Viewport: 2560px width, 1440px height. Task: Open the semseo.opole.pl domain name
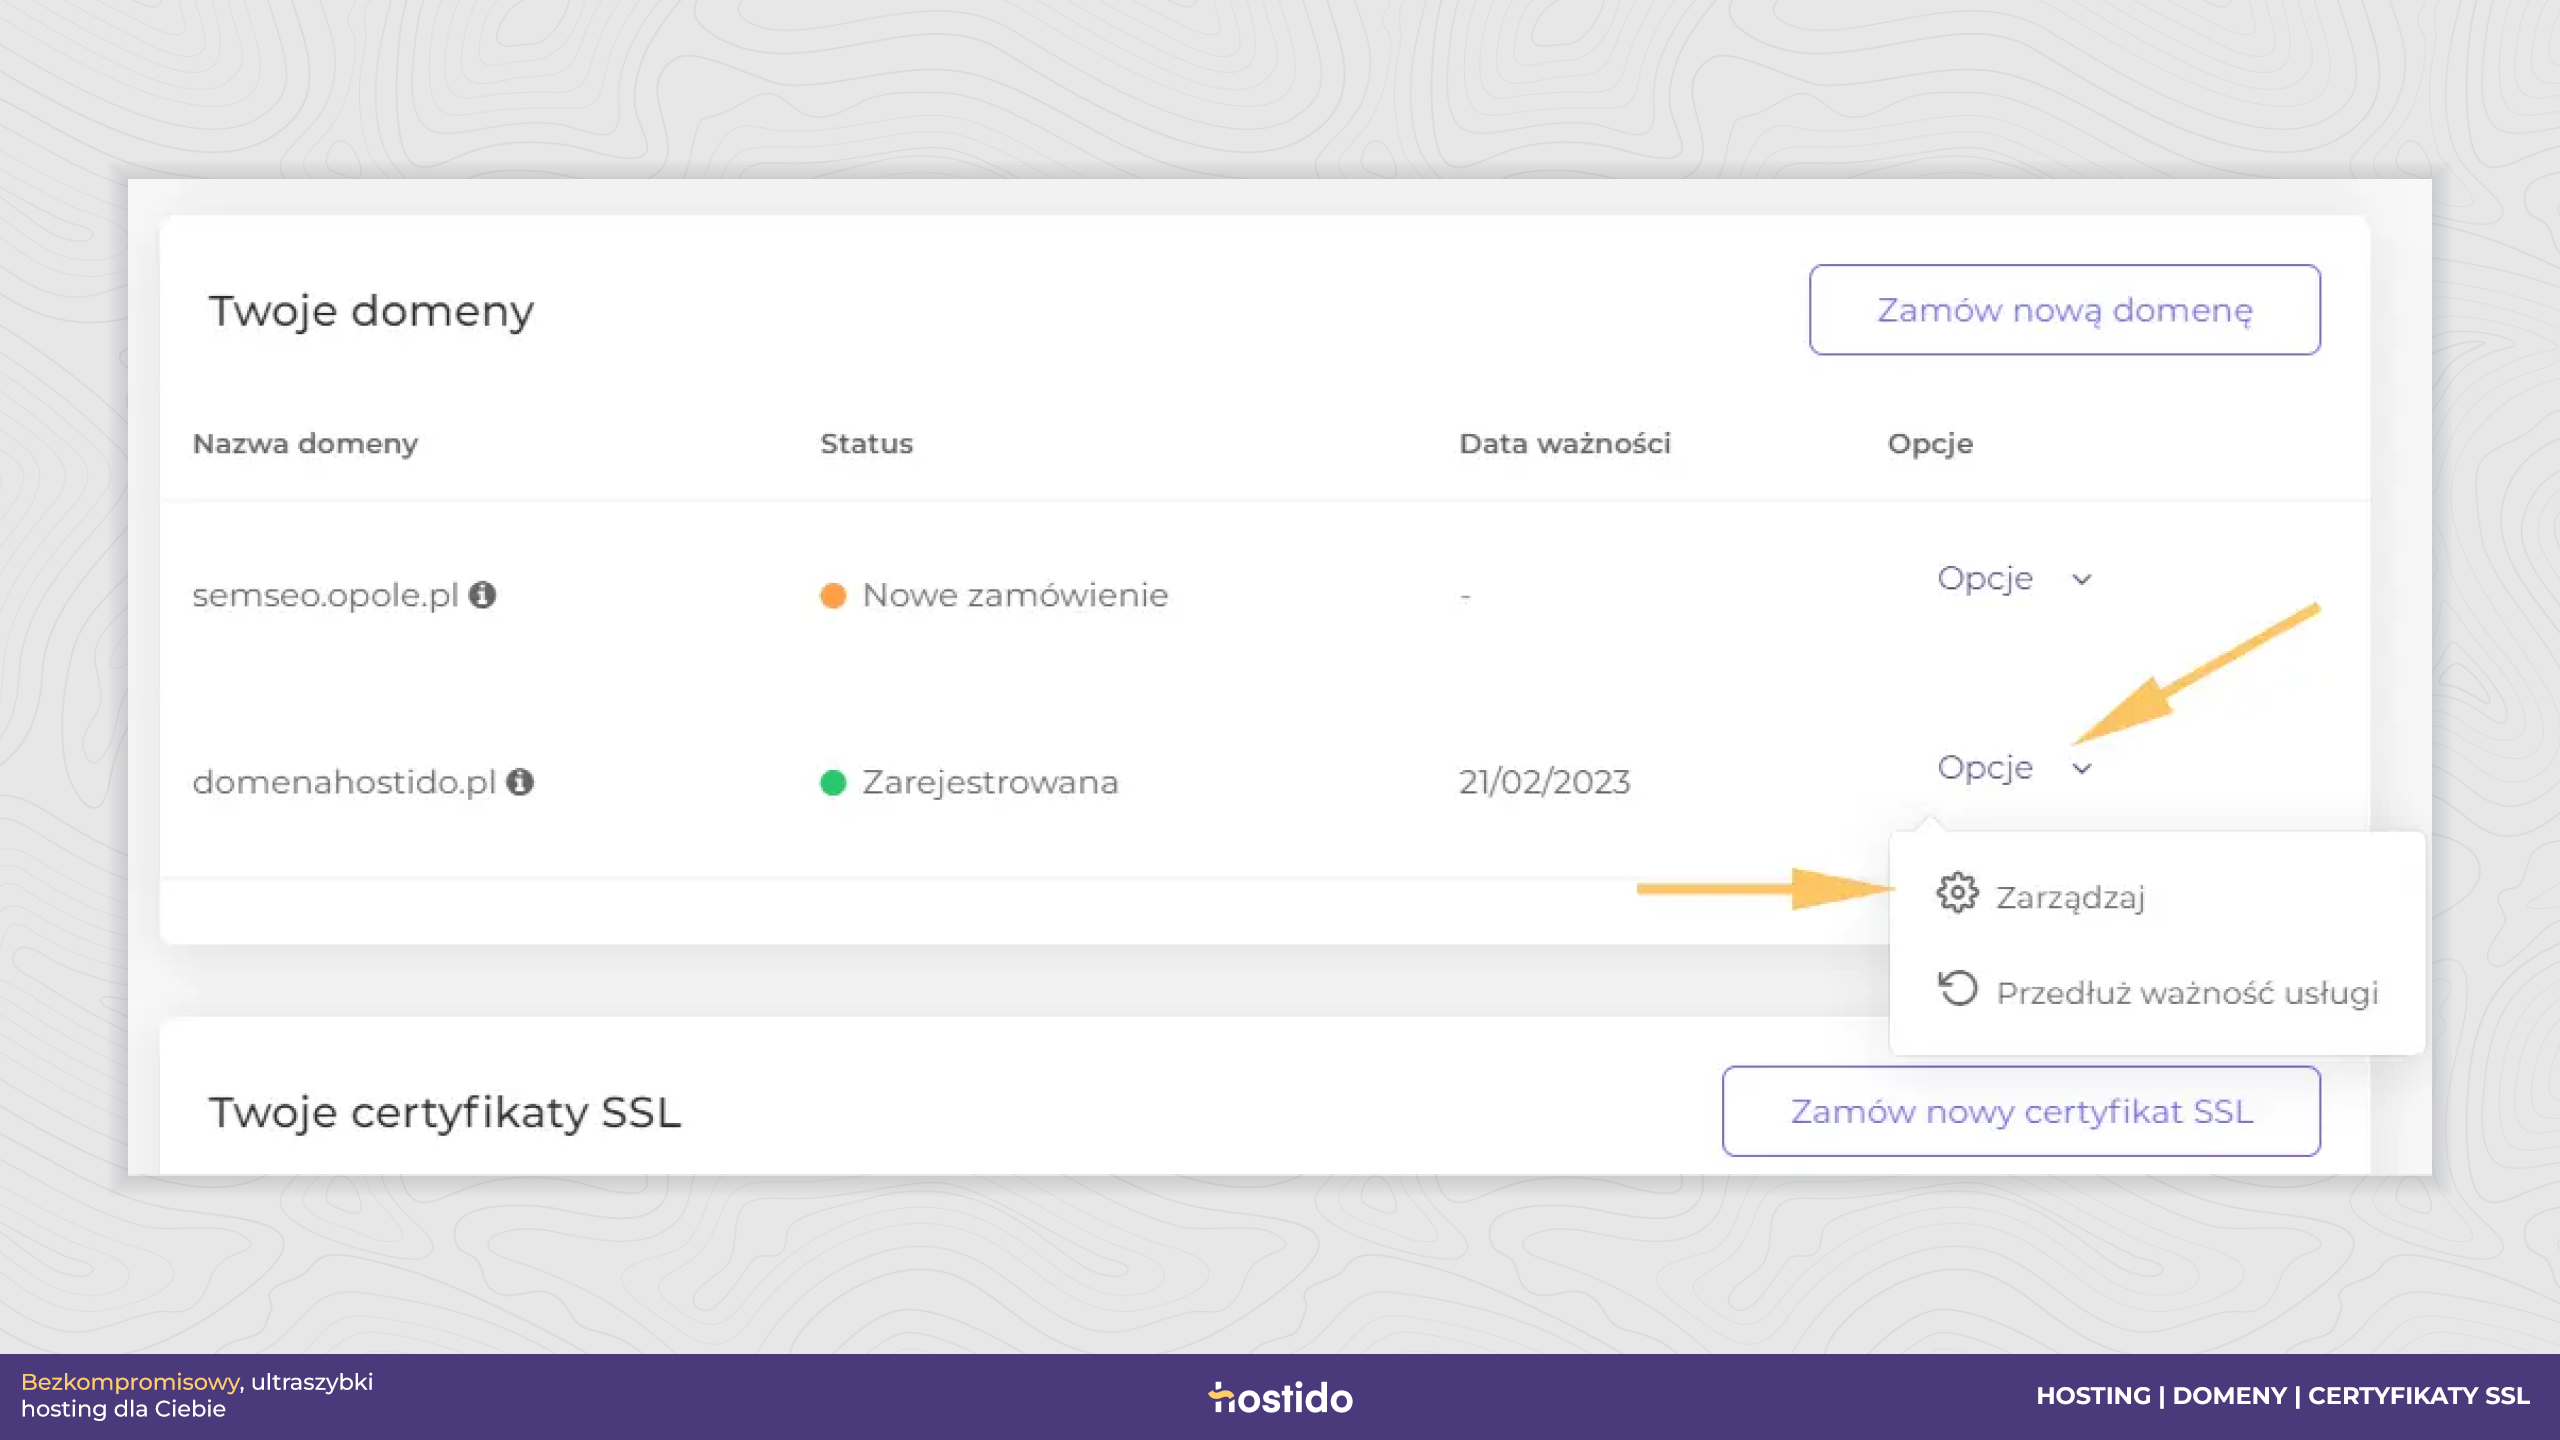tap(325, 595)
